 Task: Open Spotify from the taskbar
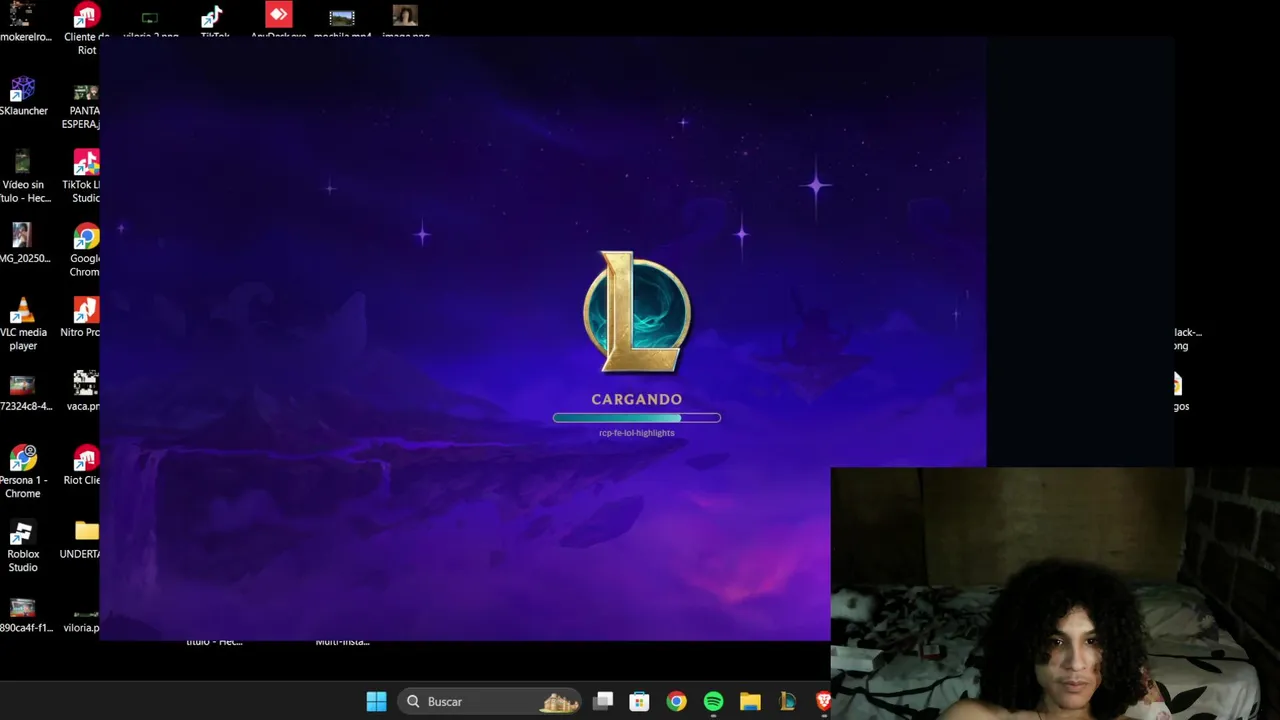[x=713, y=701]
